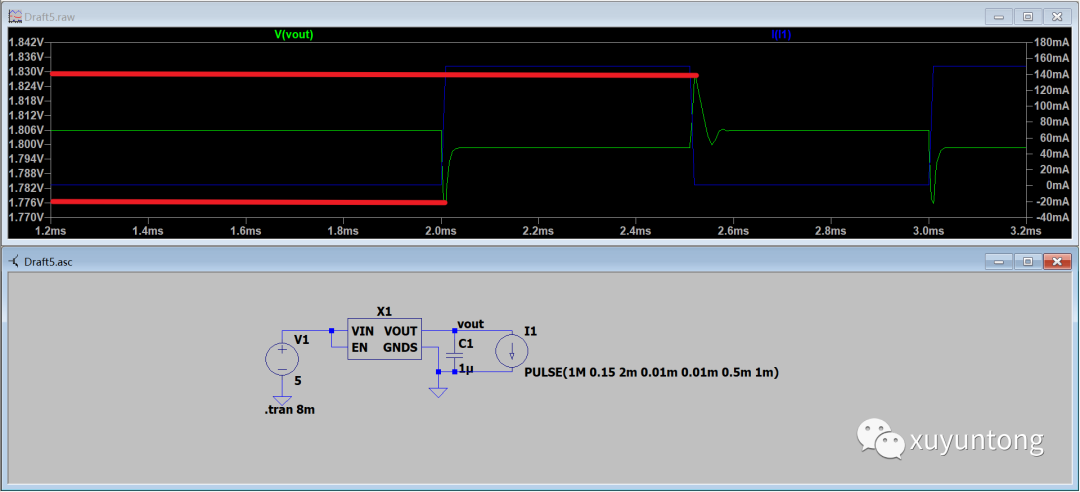Close the Draft5.asc schematic window
This screenshot has height=492, width=1080.
tap(1057, 261)
